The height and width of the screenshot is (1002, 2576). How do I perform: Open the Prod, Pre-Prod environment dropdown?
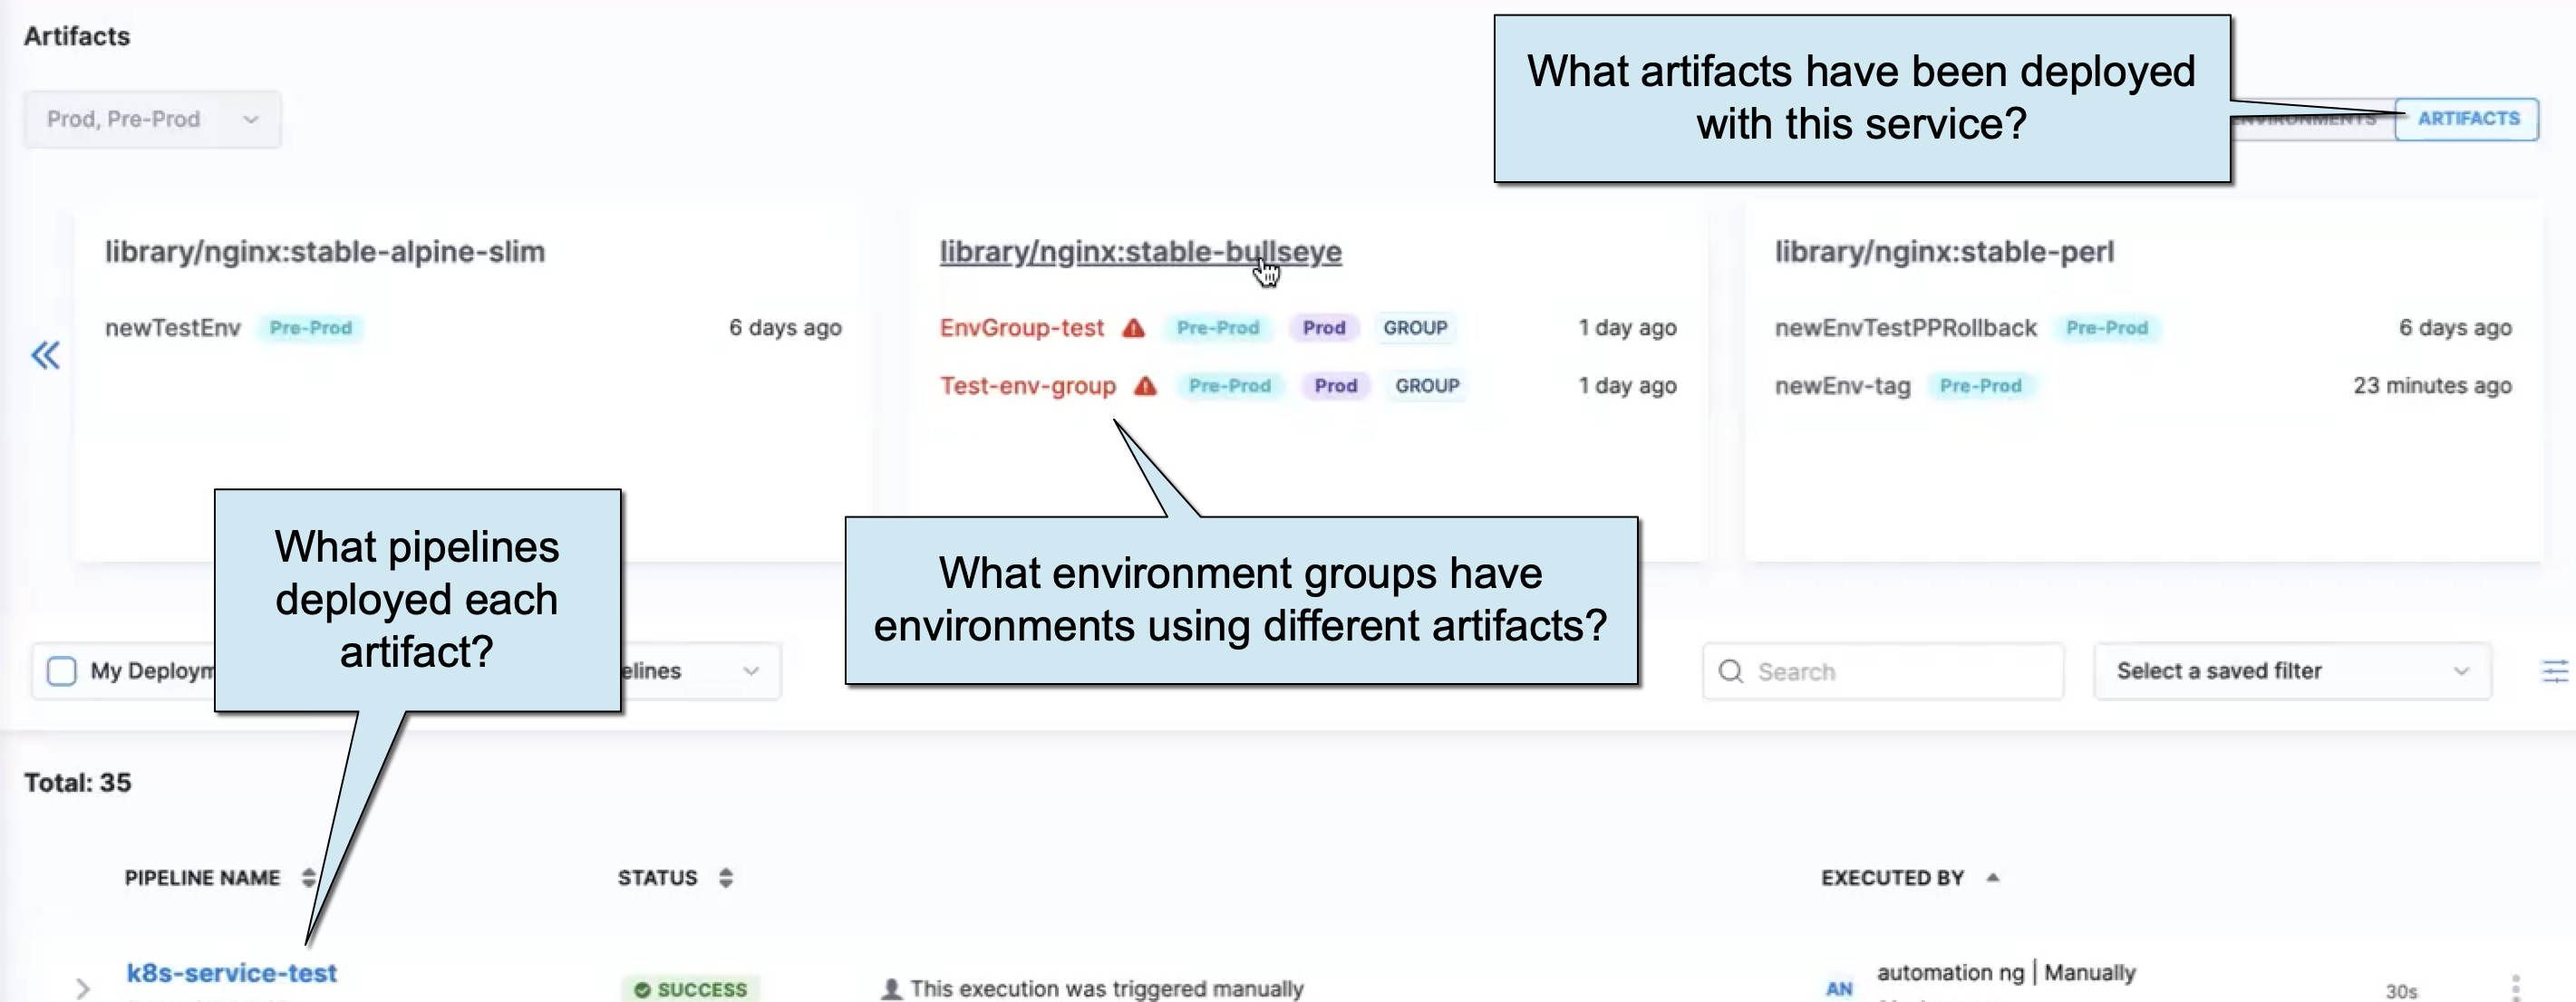pyautogui.click(x=152, y=120)
